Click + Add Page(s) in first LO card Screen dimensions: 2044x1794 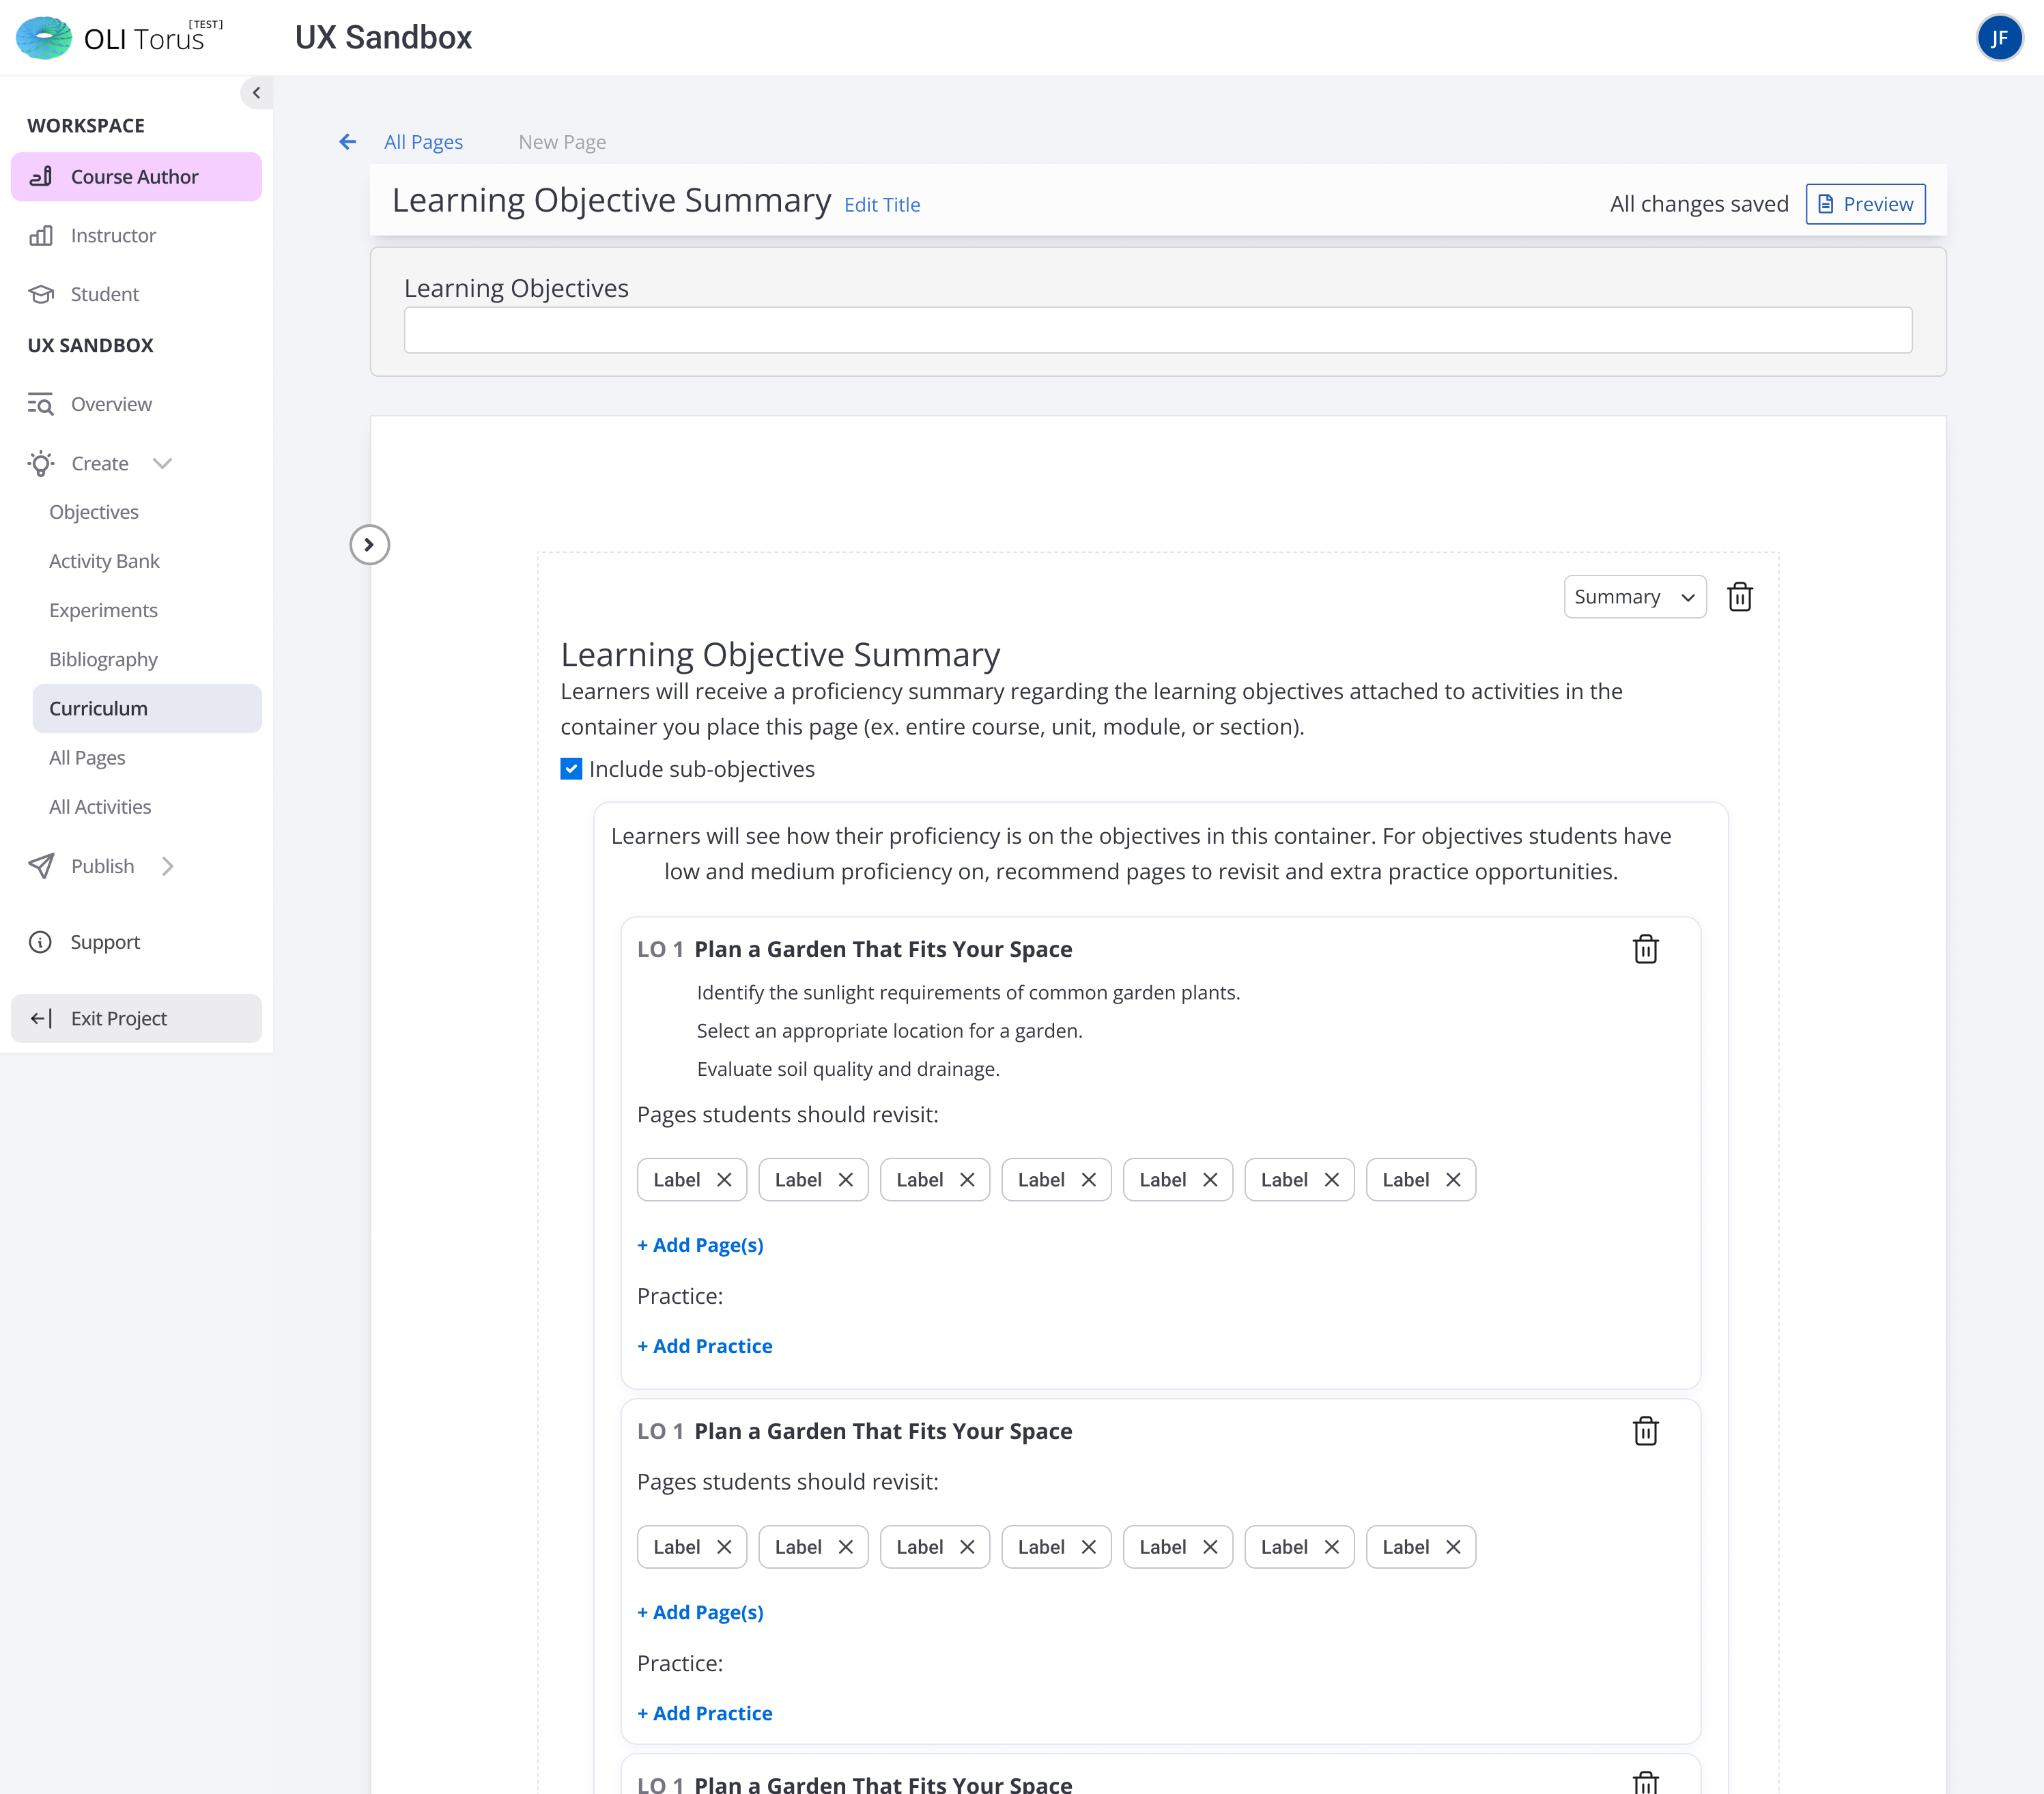(700, 1245)
